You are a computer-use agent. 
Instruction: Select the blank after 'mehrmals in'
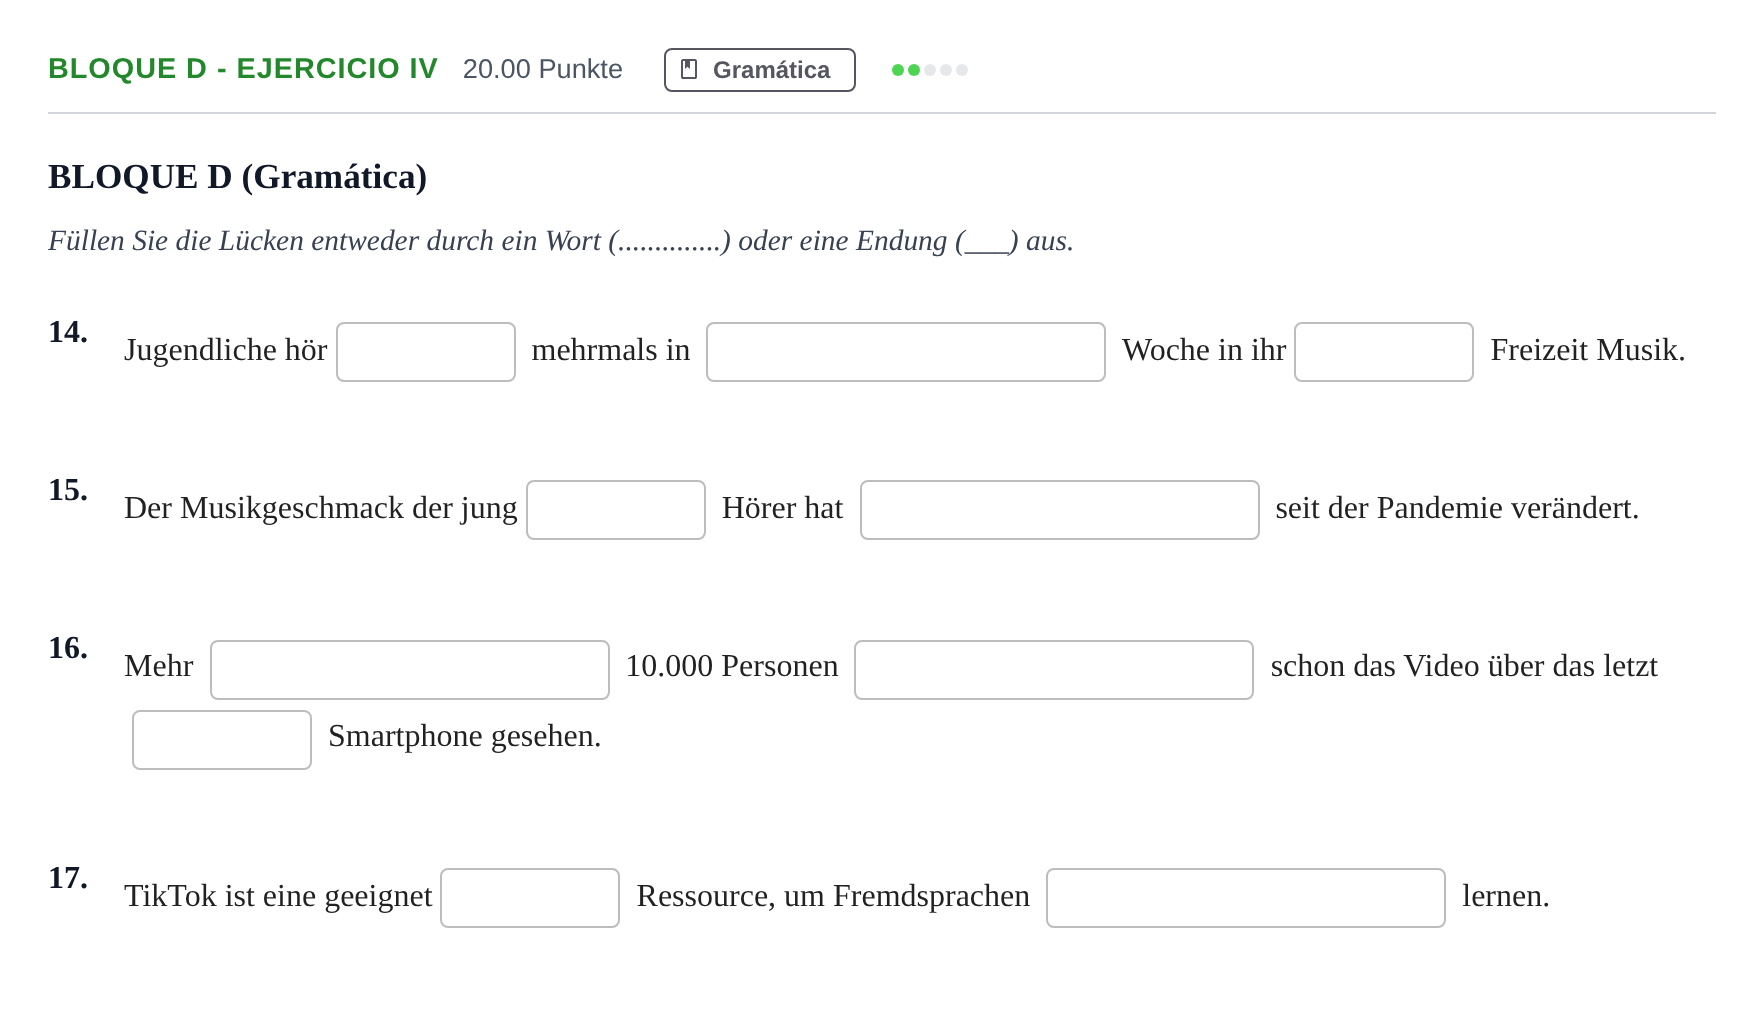906,352
